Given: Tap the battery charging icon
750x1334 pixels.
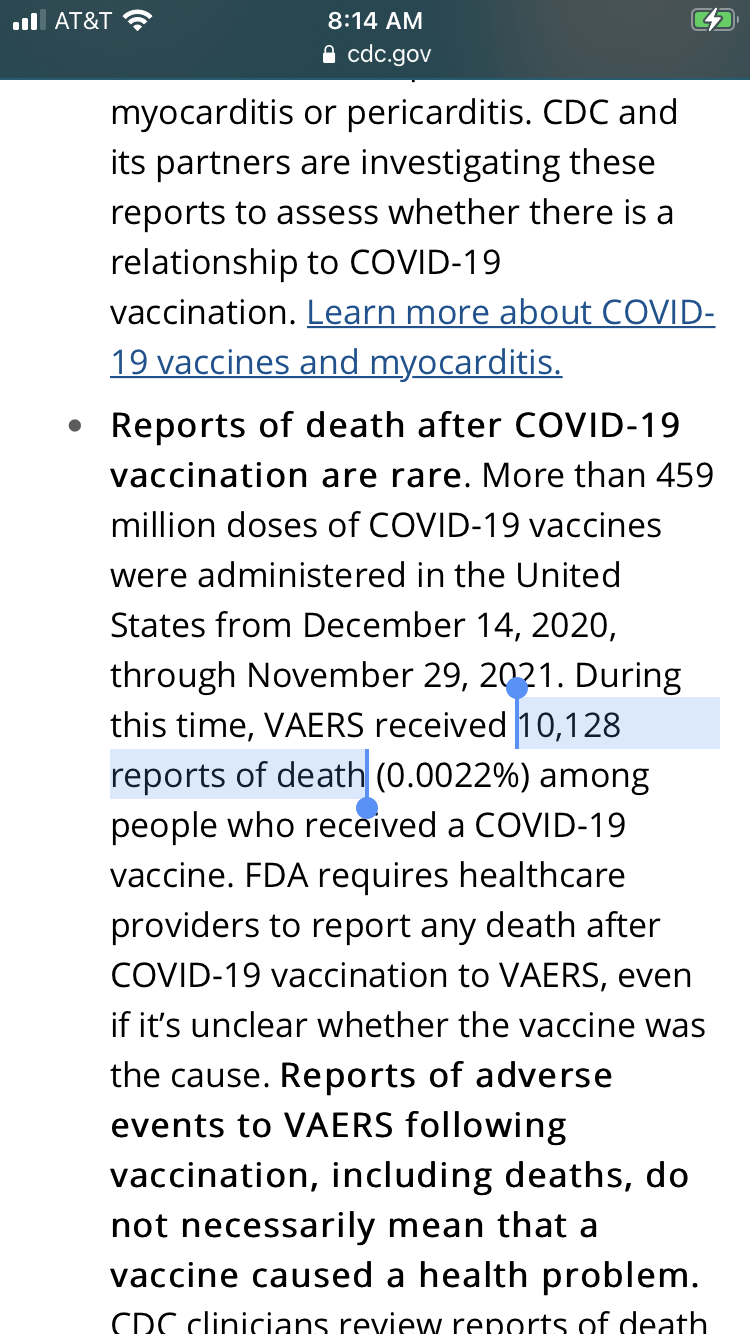Looking at the screenshot, I should [712, 21].
